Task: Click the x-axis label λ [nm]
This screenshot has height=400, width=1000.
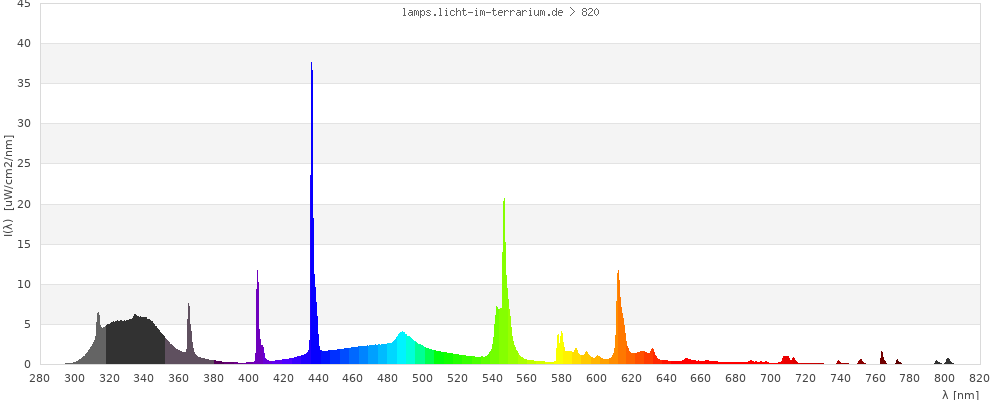Action: [x=960, y=395]
